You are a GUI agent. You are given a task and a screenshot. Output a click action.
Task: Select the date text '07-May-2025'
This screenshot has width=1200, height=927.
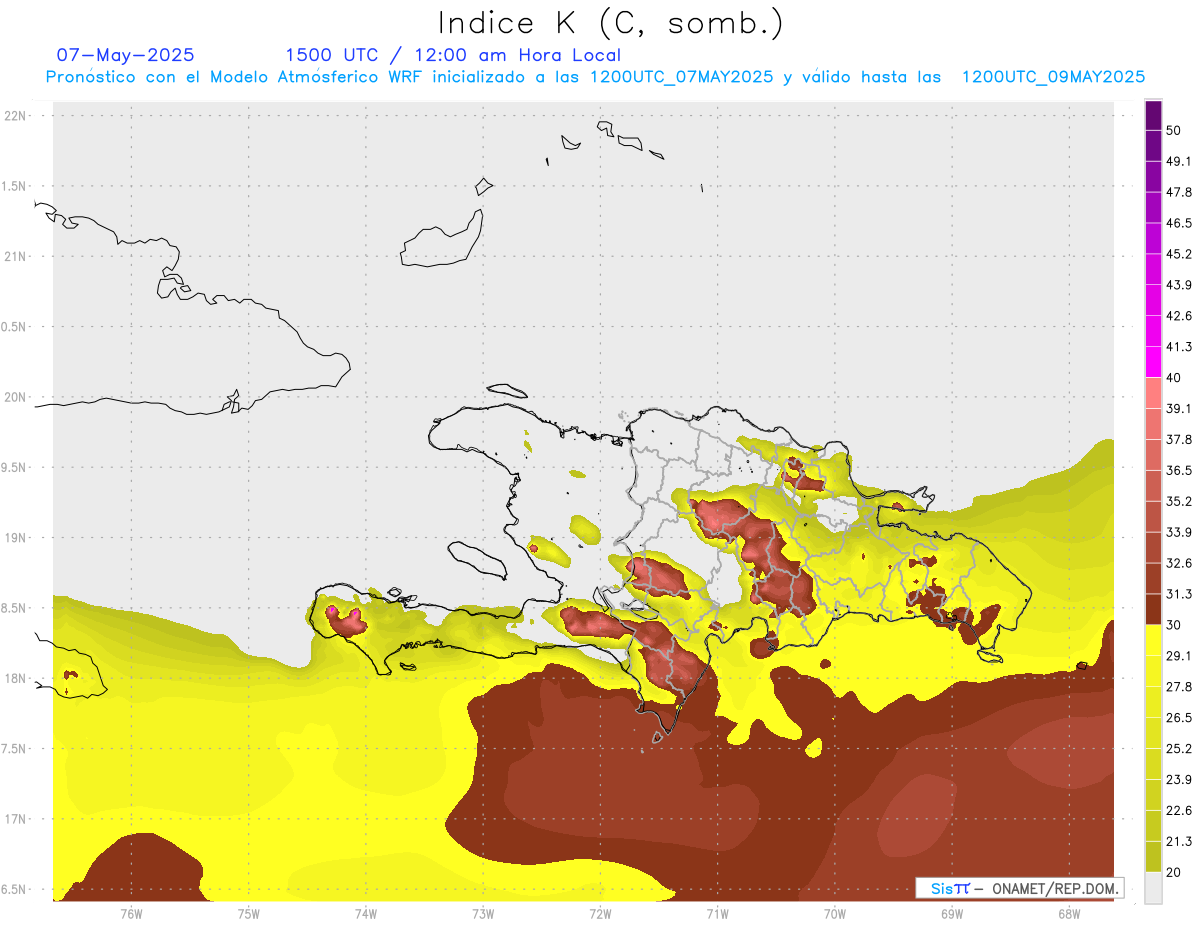pyautogui.click(x=125, y=55)
